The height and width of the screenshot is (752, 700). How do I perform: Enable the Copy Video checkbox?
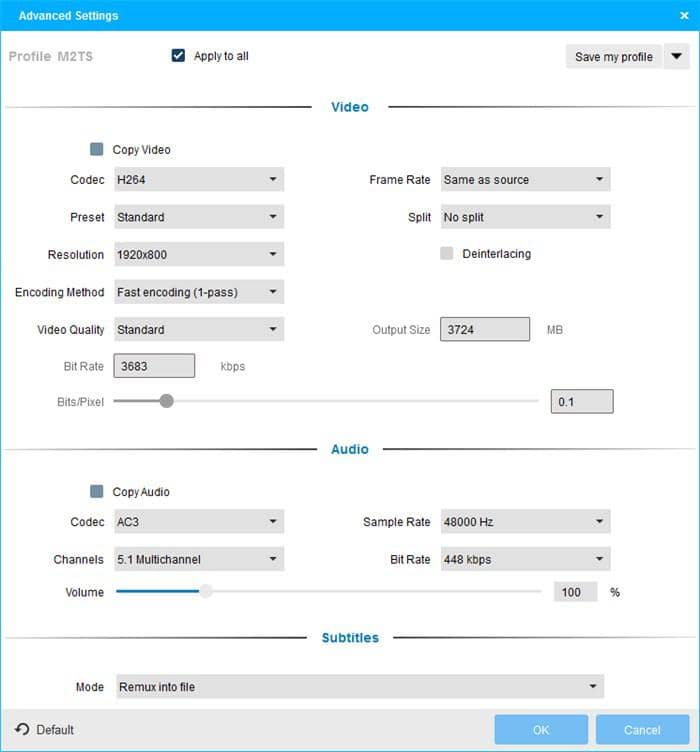(x=96, y=149)
